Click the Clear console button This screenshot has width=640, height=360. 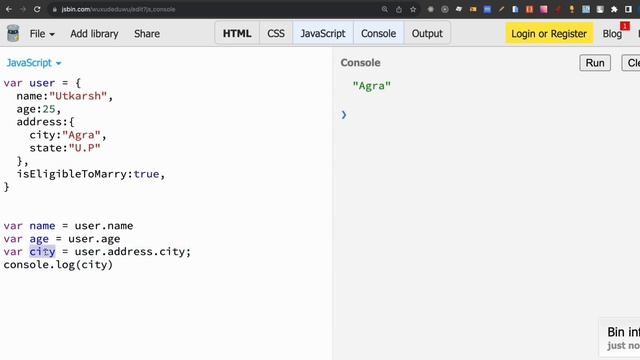coord(631,63)
